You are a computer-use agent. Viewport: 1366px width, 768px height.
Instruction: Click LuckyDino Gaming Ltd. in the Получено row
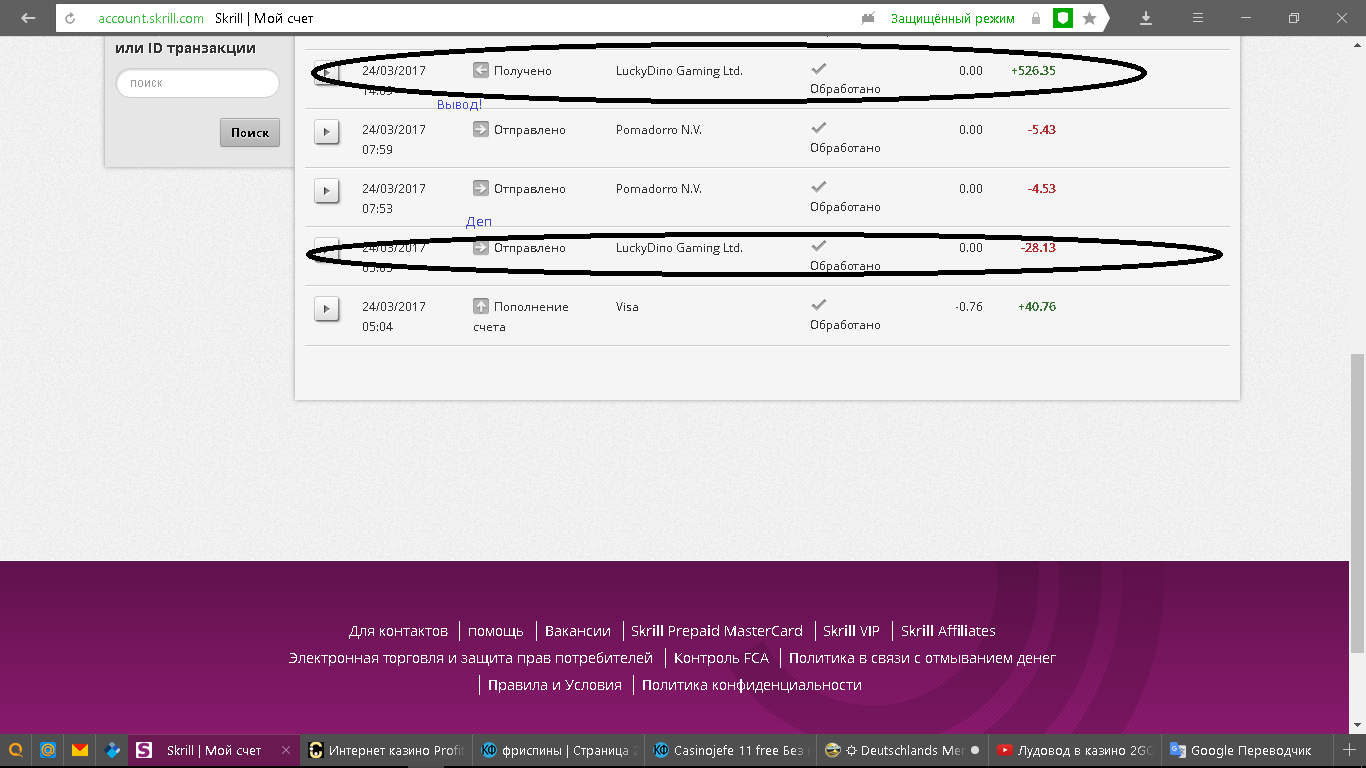(679, 71)
